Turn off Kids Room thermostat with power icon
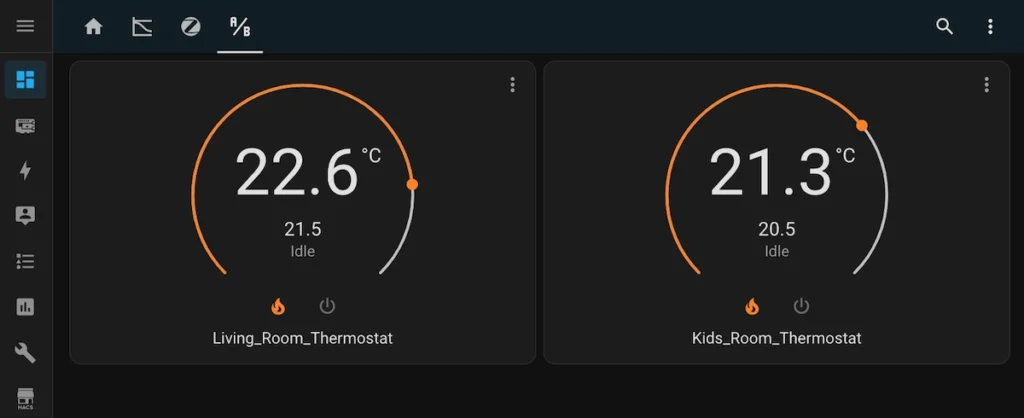The width and height of the screenshot is (1024, 418). [801, 306]
